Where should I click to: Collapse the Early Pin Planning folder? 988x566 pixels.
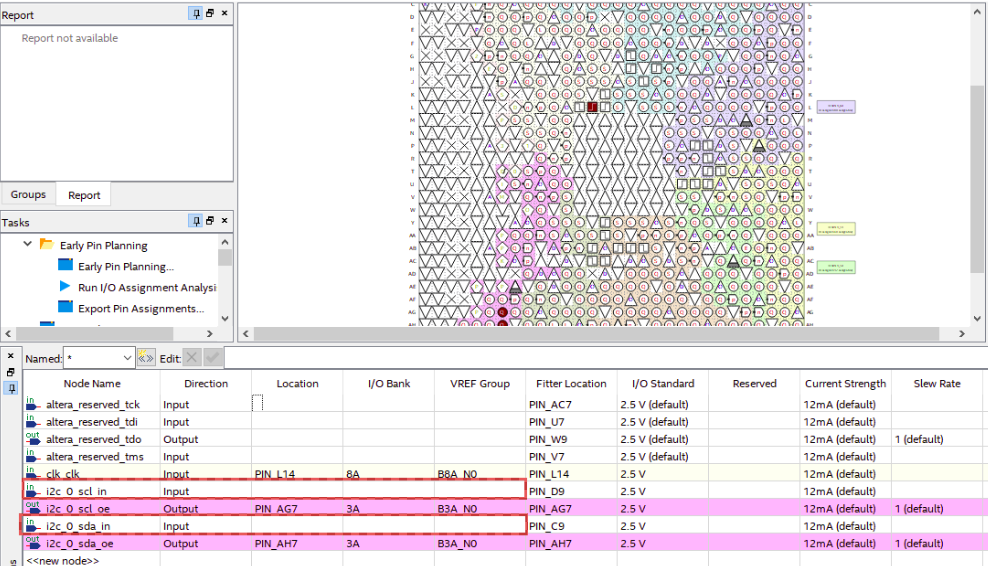27,245
